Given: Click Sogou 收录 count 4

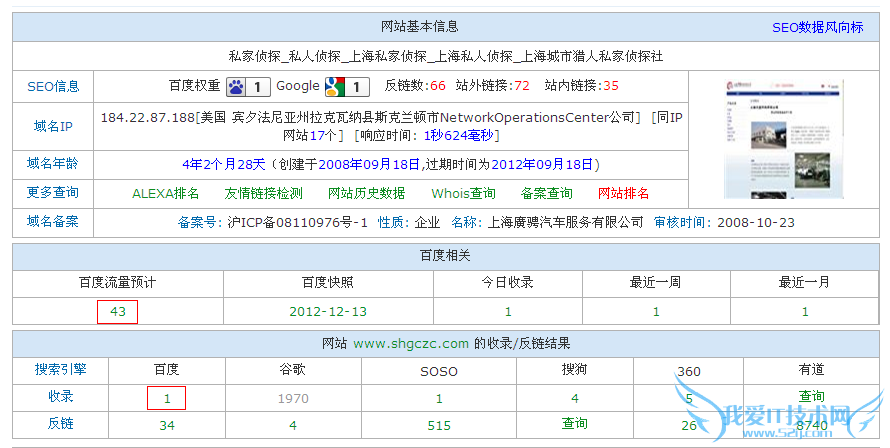Looking at the screenshot, I should click(x=575, y=399).
